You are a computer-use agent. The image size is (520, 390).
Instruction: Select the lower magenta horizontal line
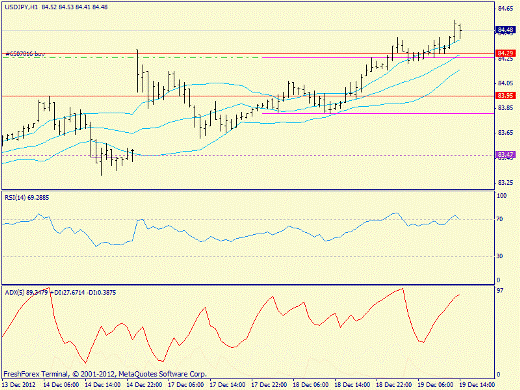coord(378,113)
